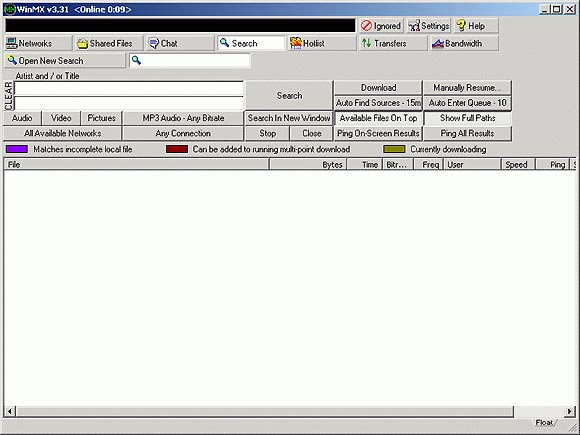
Task: View the Transfers section
Action: pos(393,43)
